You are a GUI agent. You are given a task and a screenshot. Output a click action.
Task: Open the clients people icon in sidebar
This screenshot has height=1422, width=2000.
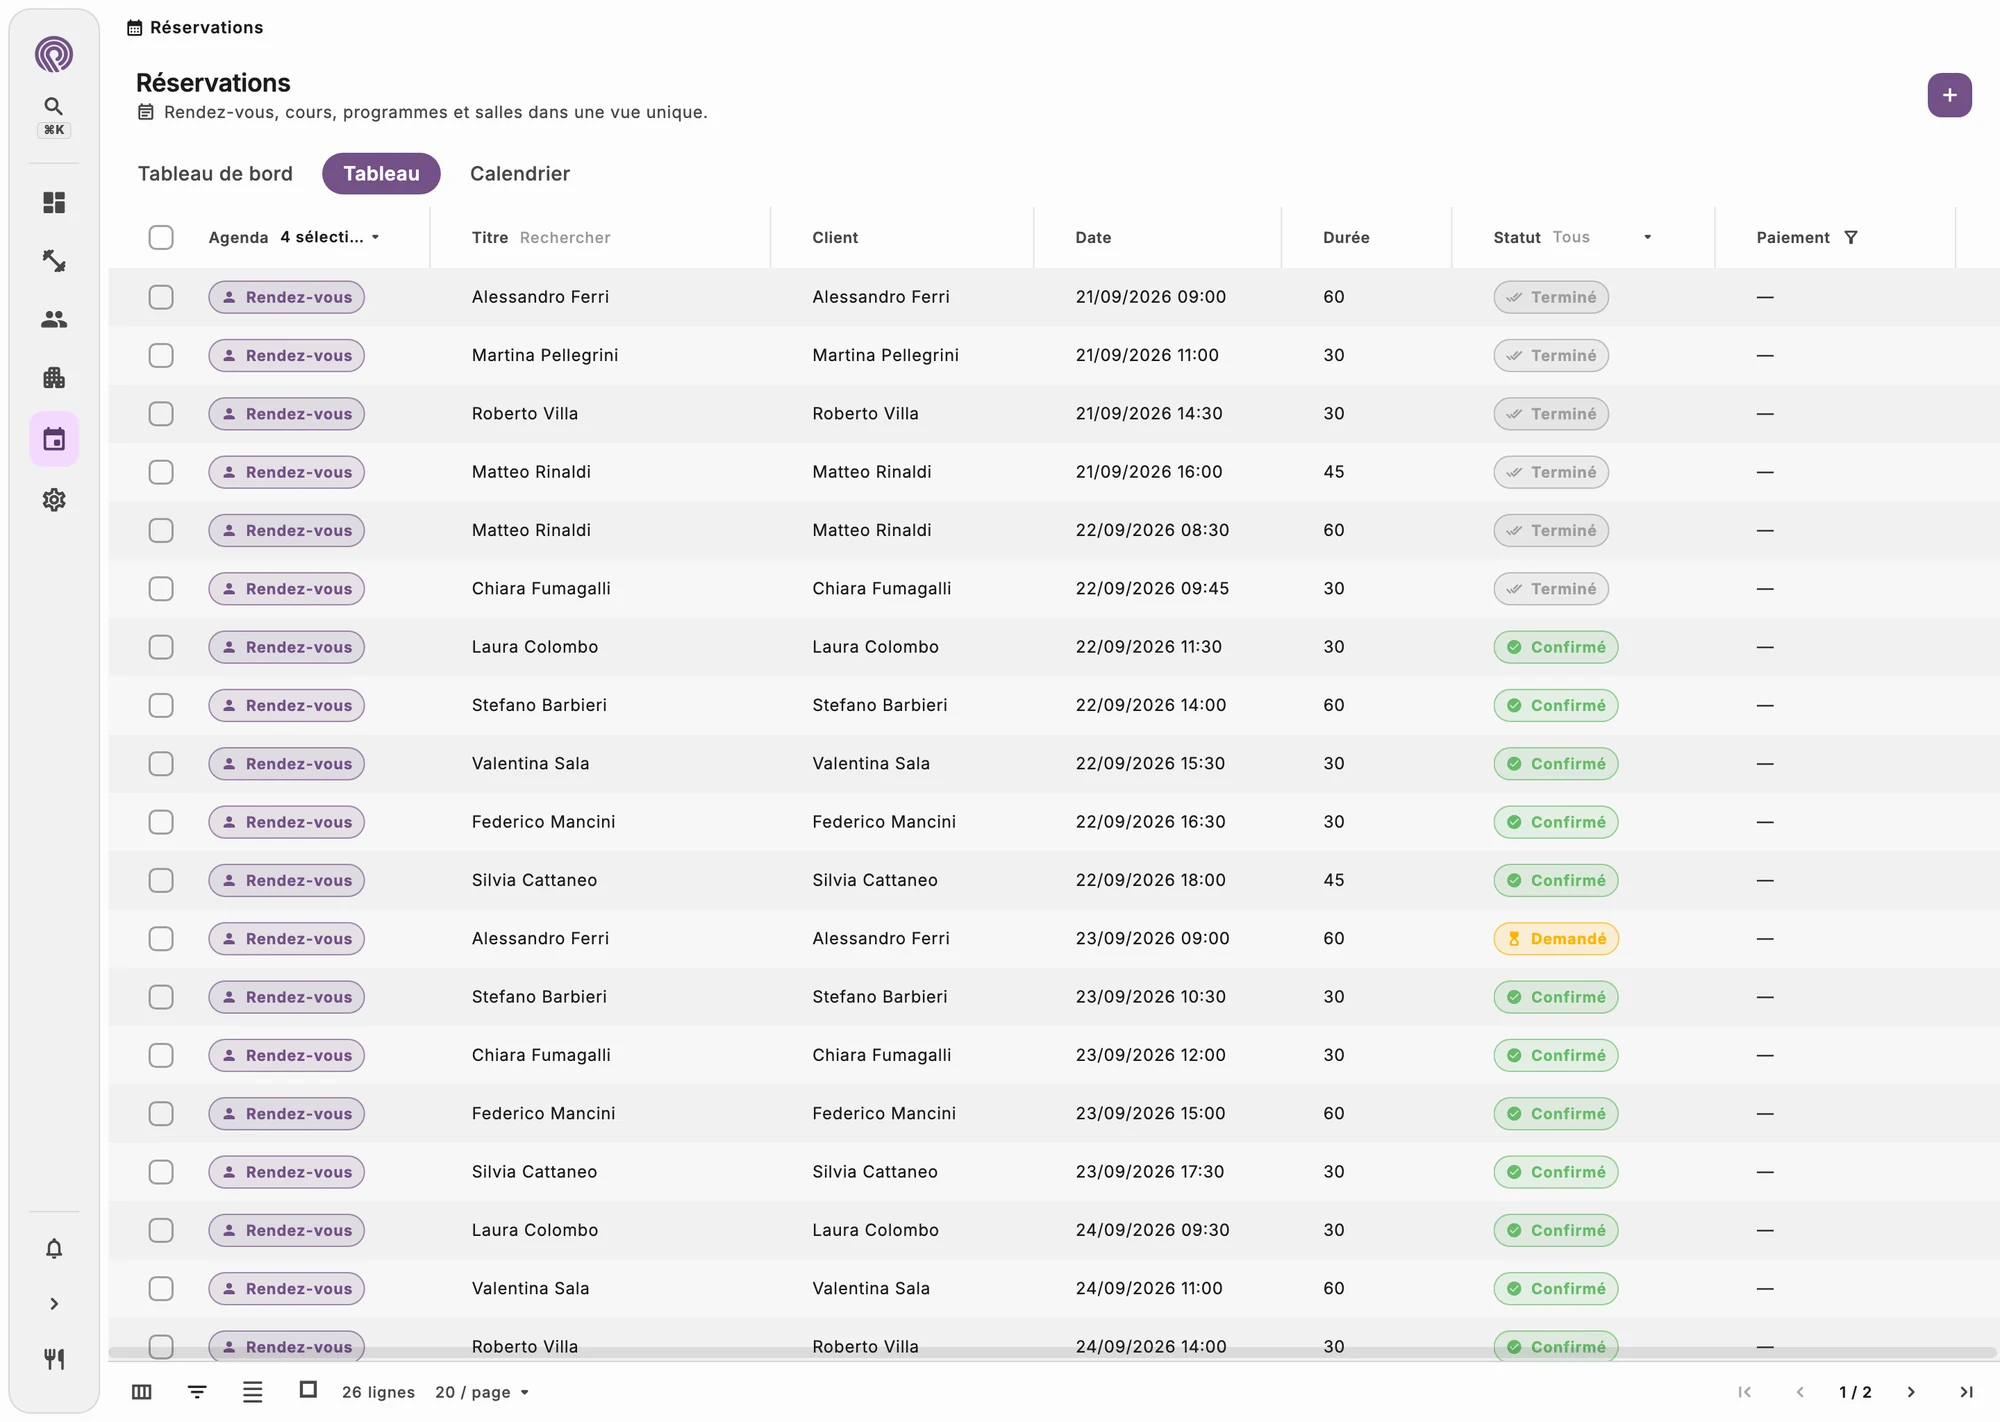54,319
